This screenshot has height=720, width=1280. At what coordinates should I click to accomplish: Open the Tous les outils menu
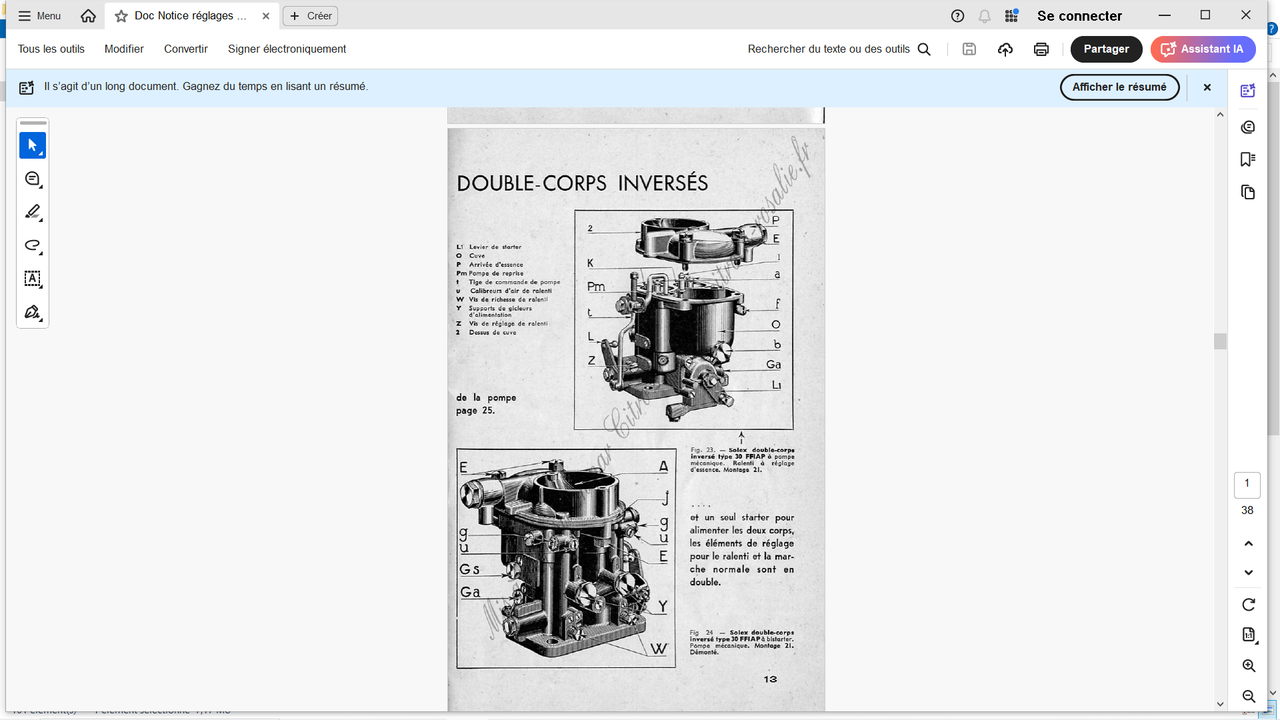[x=51, y=49]
